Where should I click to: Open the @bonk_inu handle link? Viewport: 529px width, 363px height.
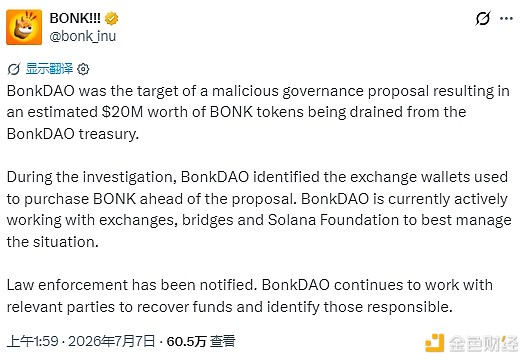(x=83, y=36)
